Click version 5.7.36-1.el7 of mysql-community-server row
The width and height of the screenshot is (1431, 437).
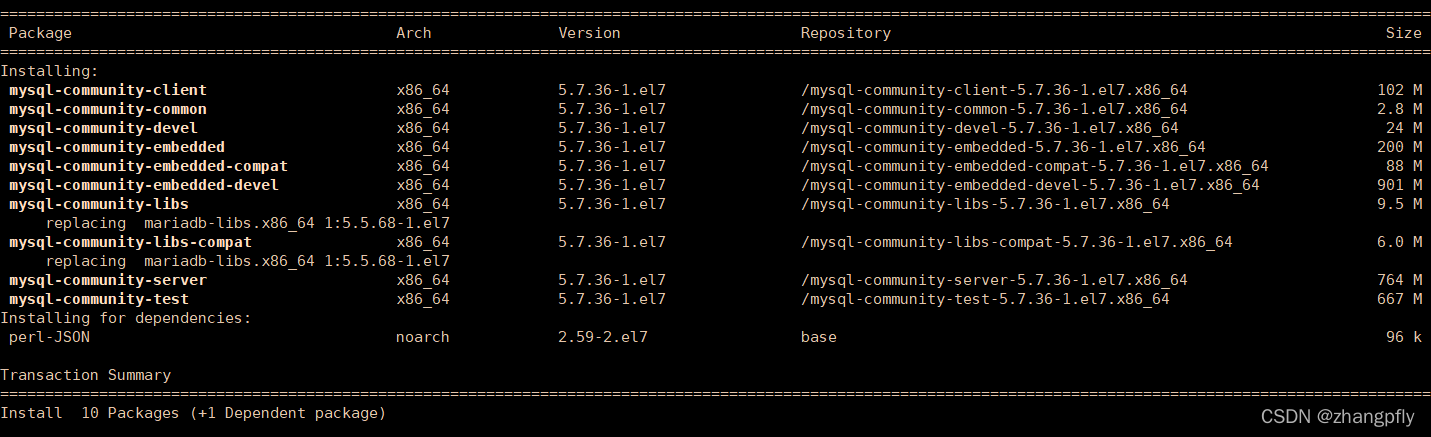point(612,280)
